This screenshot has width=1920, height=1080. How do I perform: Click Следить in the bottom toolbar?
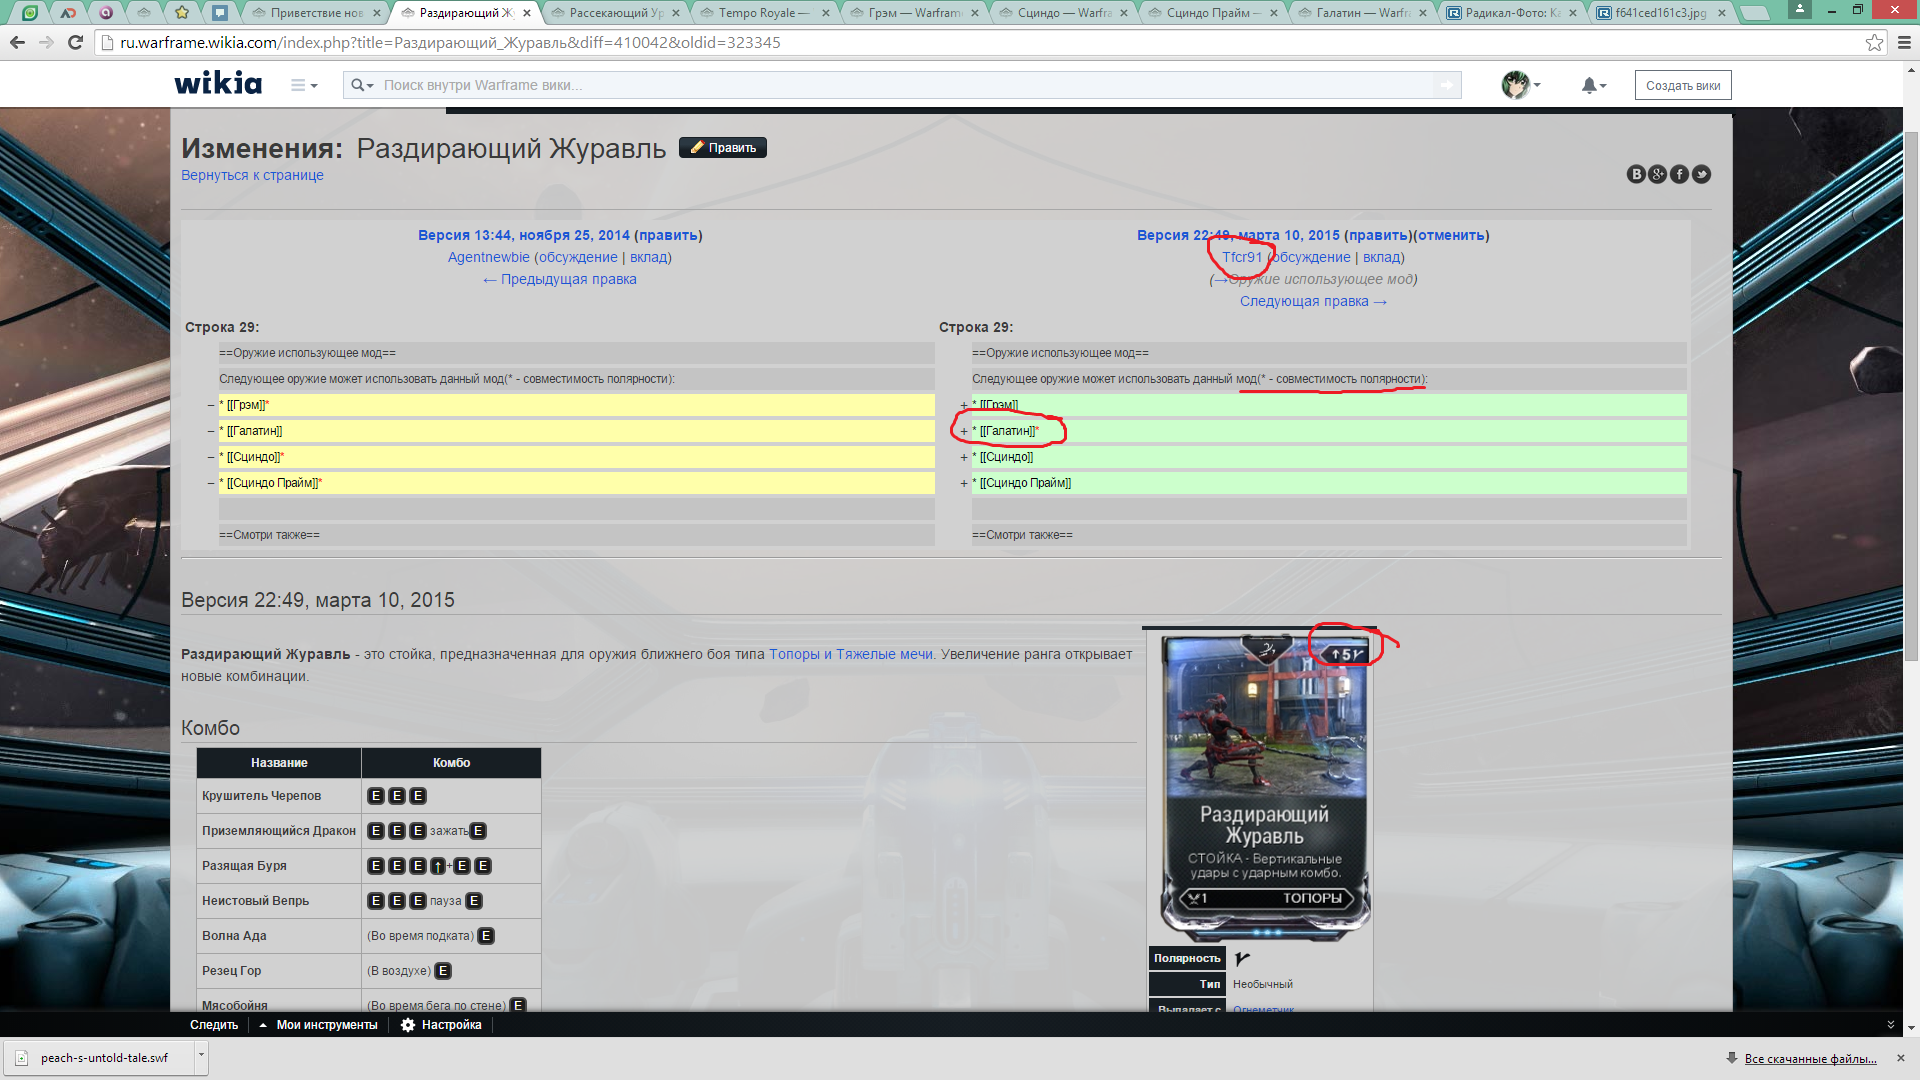pos(214,1025)
